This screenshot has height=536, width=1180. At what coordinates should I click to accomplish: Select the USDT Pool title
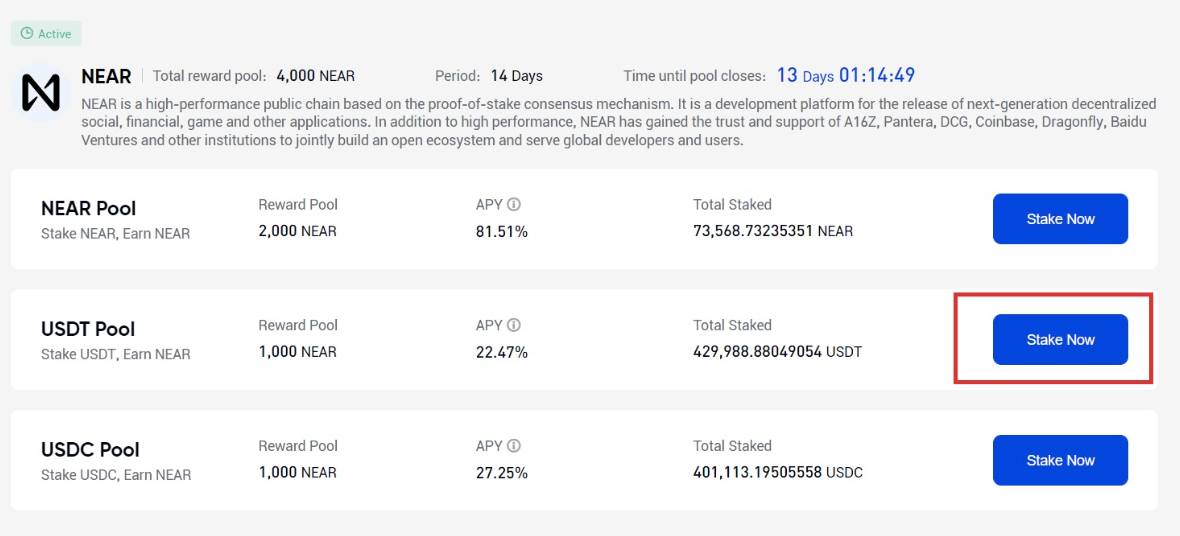point(88,329)
